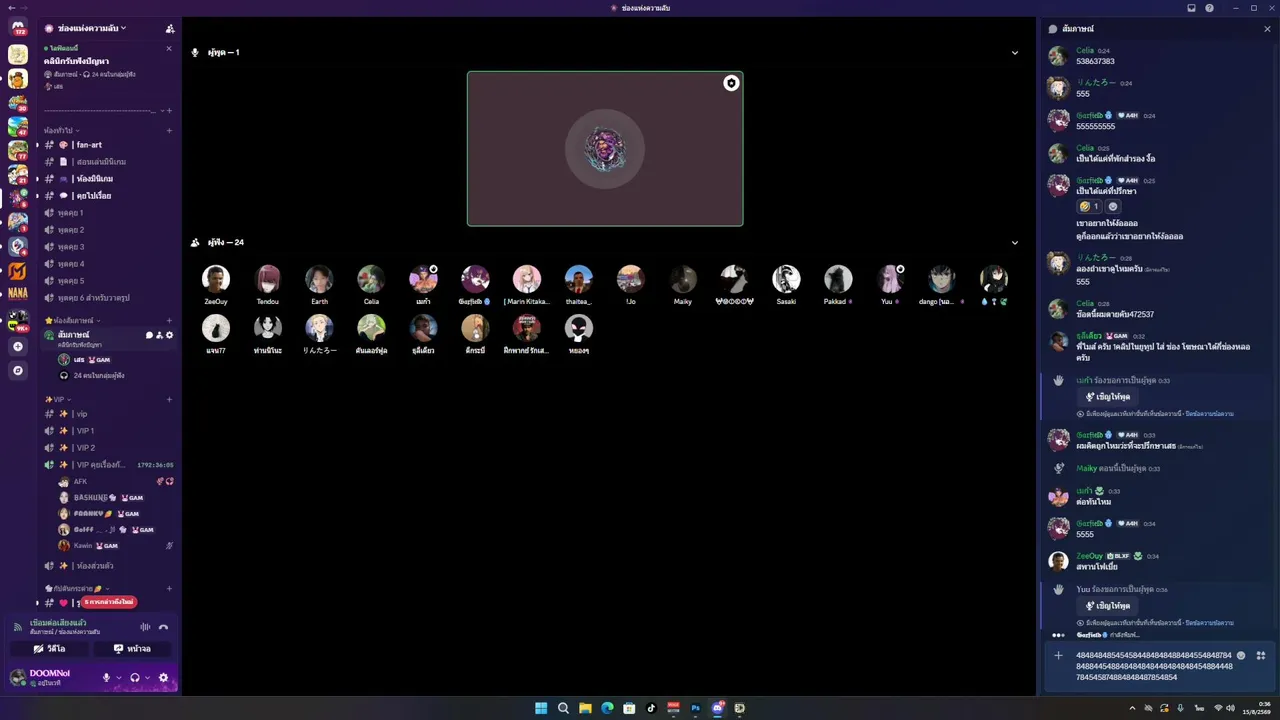
Task: Select the speaker tile on stage
Action: [x=605, y=149]
